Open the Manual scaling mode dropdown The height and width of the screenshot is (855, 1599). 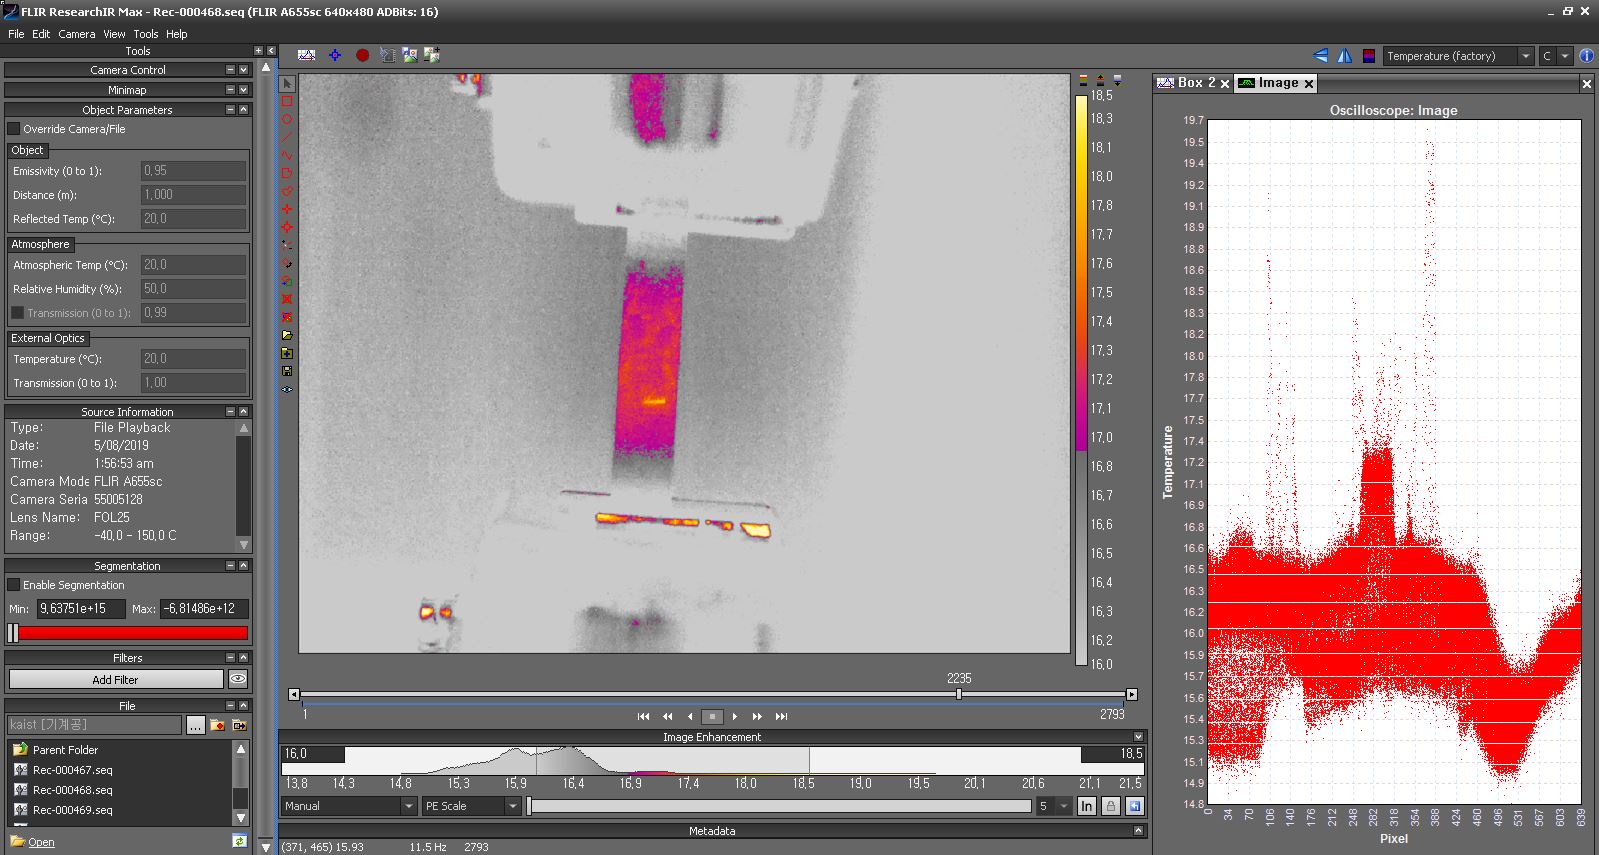[408, 806]
